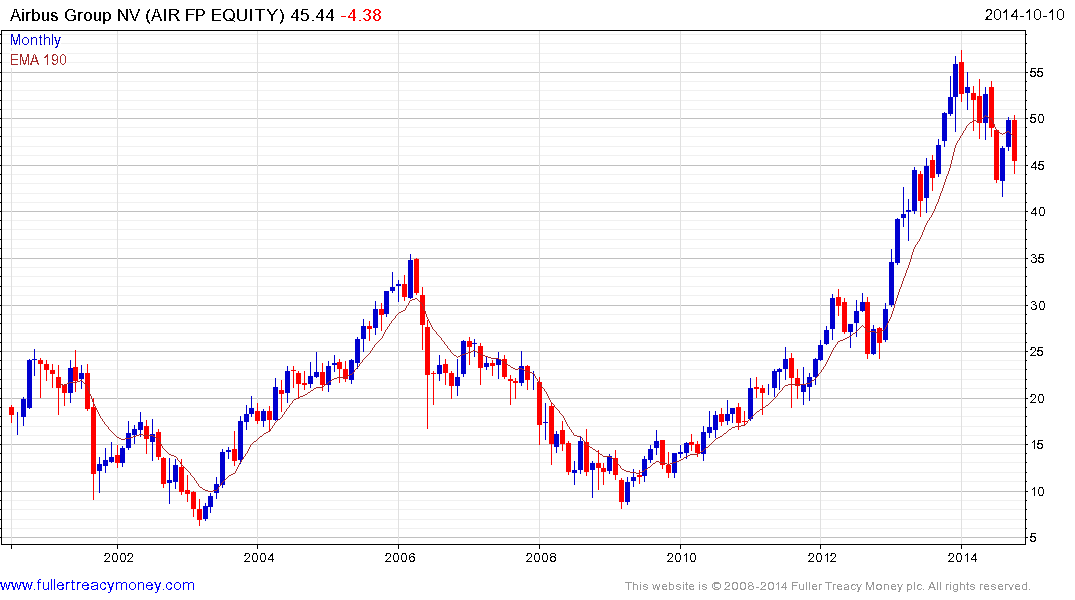
Task: Click the 2010 x-axis label
Action: [x=681, y=557]
